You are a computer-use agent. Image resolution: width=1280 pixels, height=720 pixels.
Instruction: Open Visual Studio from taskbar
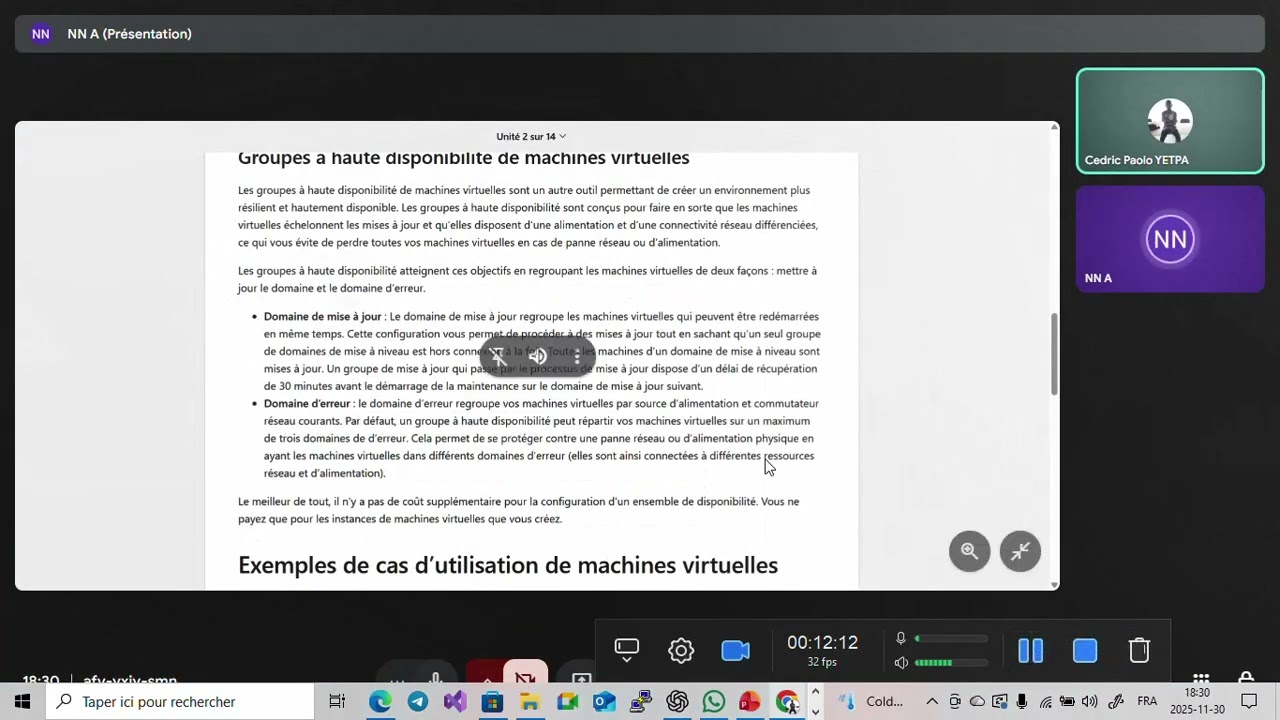[455, 702]
